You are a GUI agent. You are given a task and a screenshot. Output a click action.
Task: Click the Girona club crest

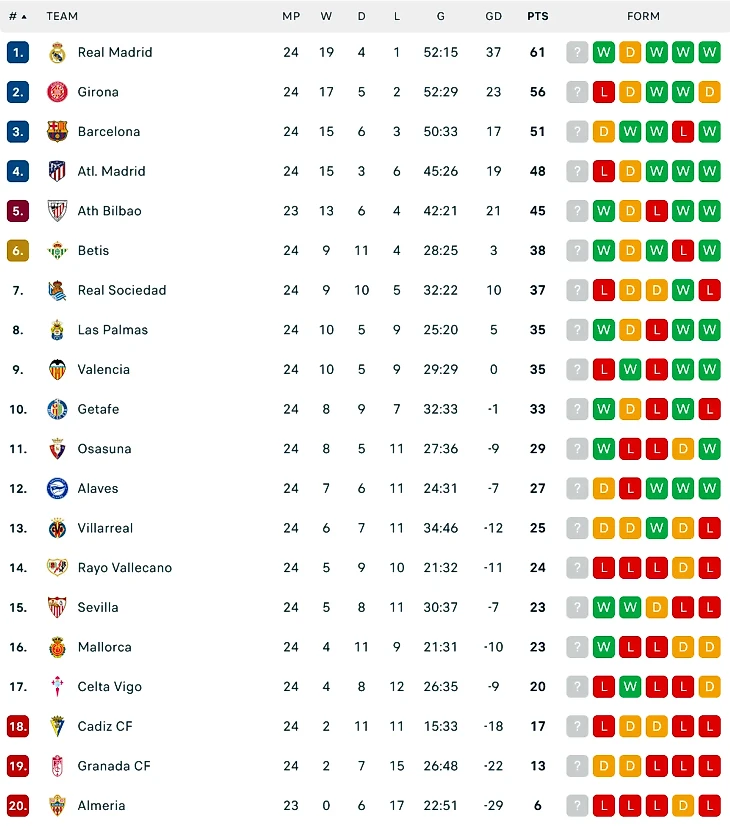pos(57,92)
